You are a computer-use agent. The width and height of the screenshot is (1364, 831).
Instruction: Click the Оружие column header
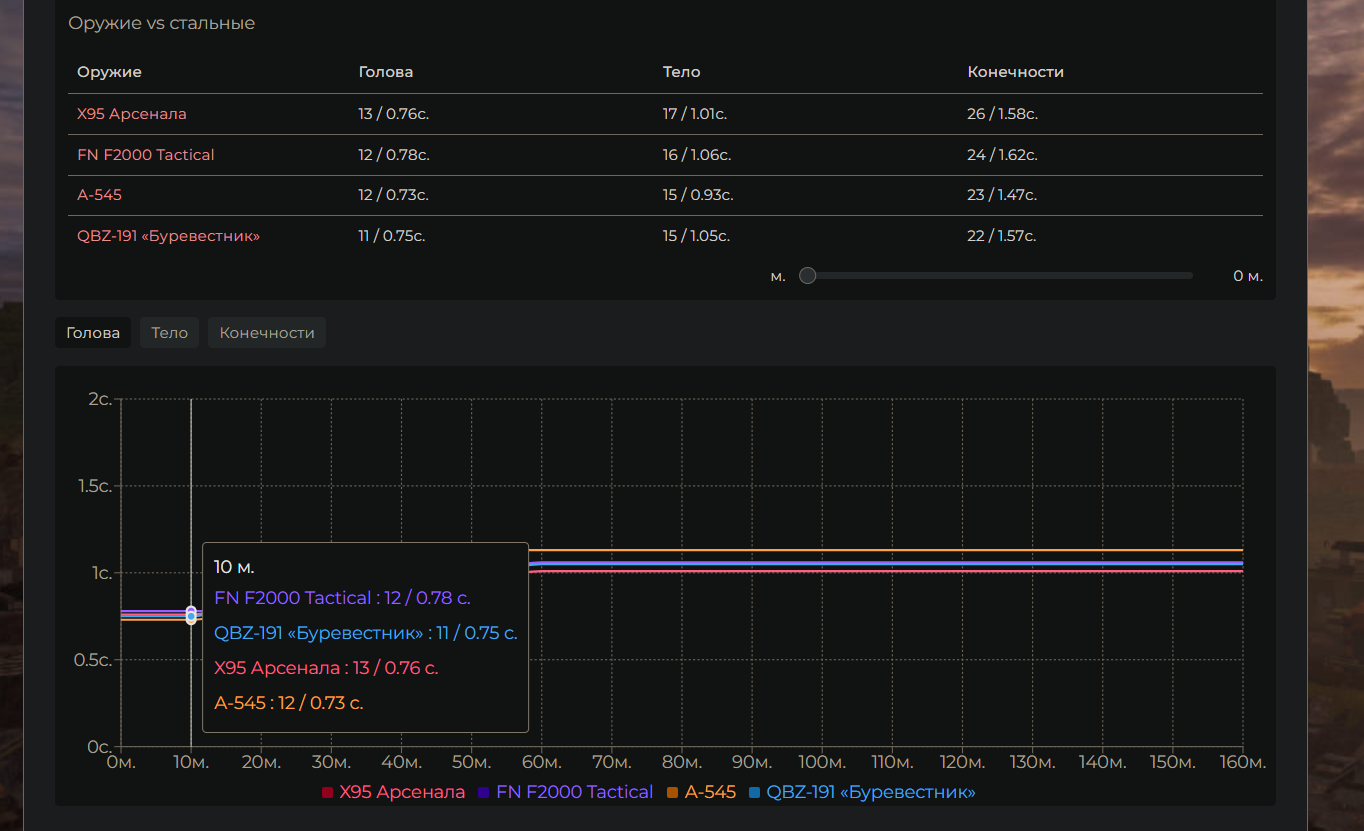coord(109,72)
